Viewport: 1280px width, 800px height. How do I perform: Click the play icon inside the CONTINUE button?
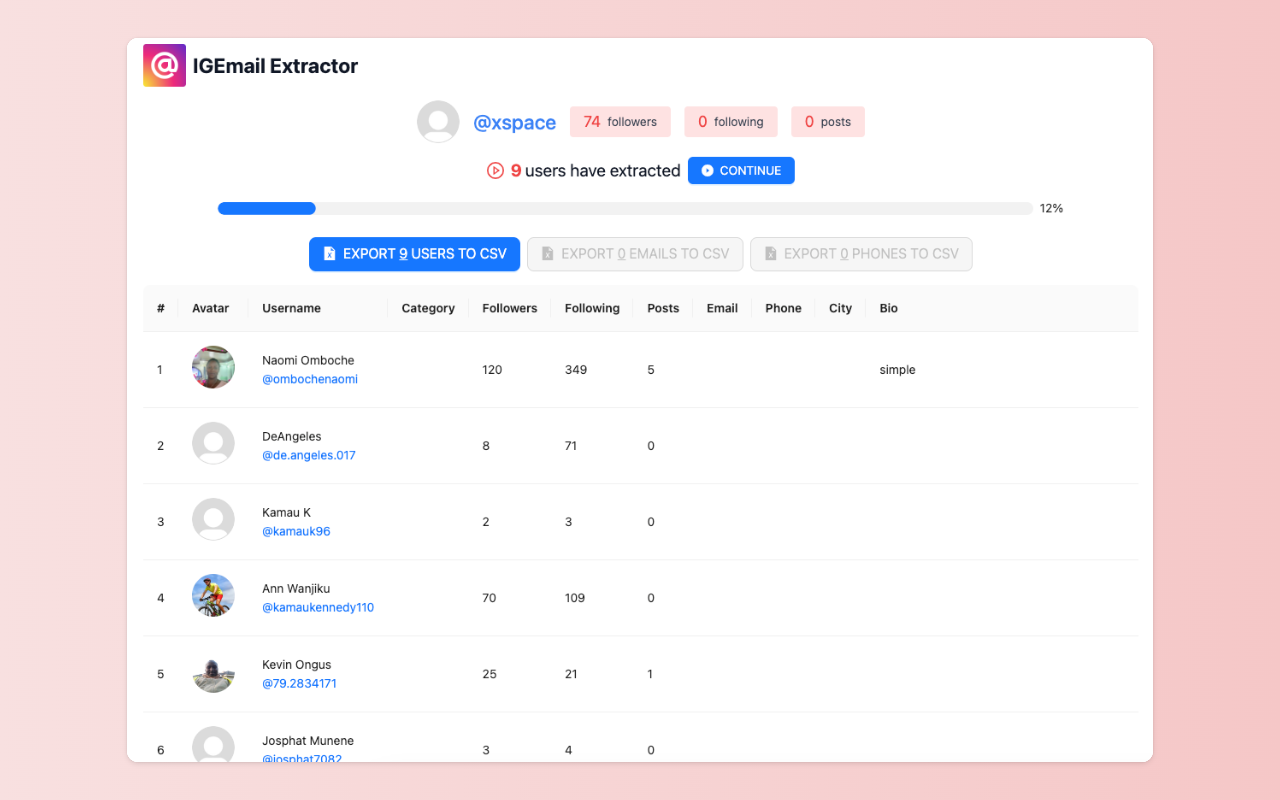[x=709, y=170]
